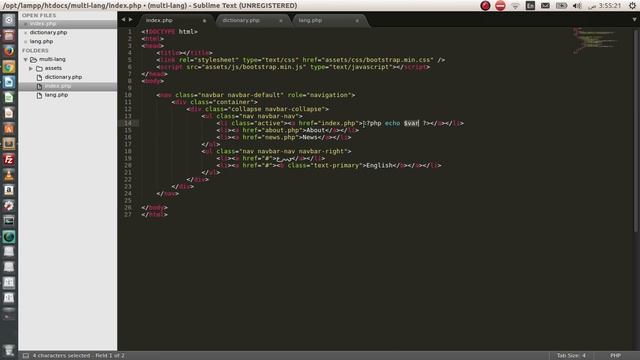
Task: Open the battery indicator menu
Action: pyautogui.click(x=561, y=6)
